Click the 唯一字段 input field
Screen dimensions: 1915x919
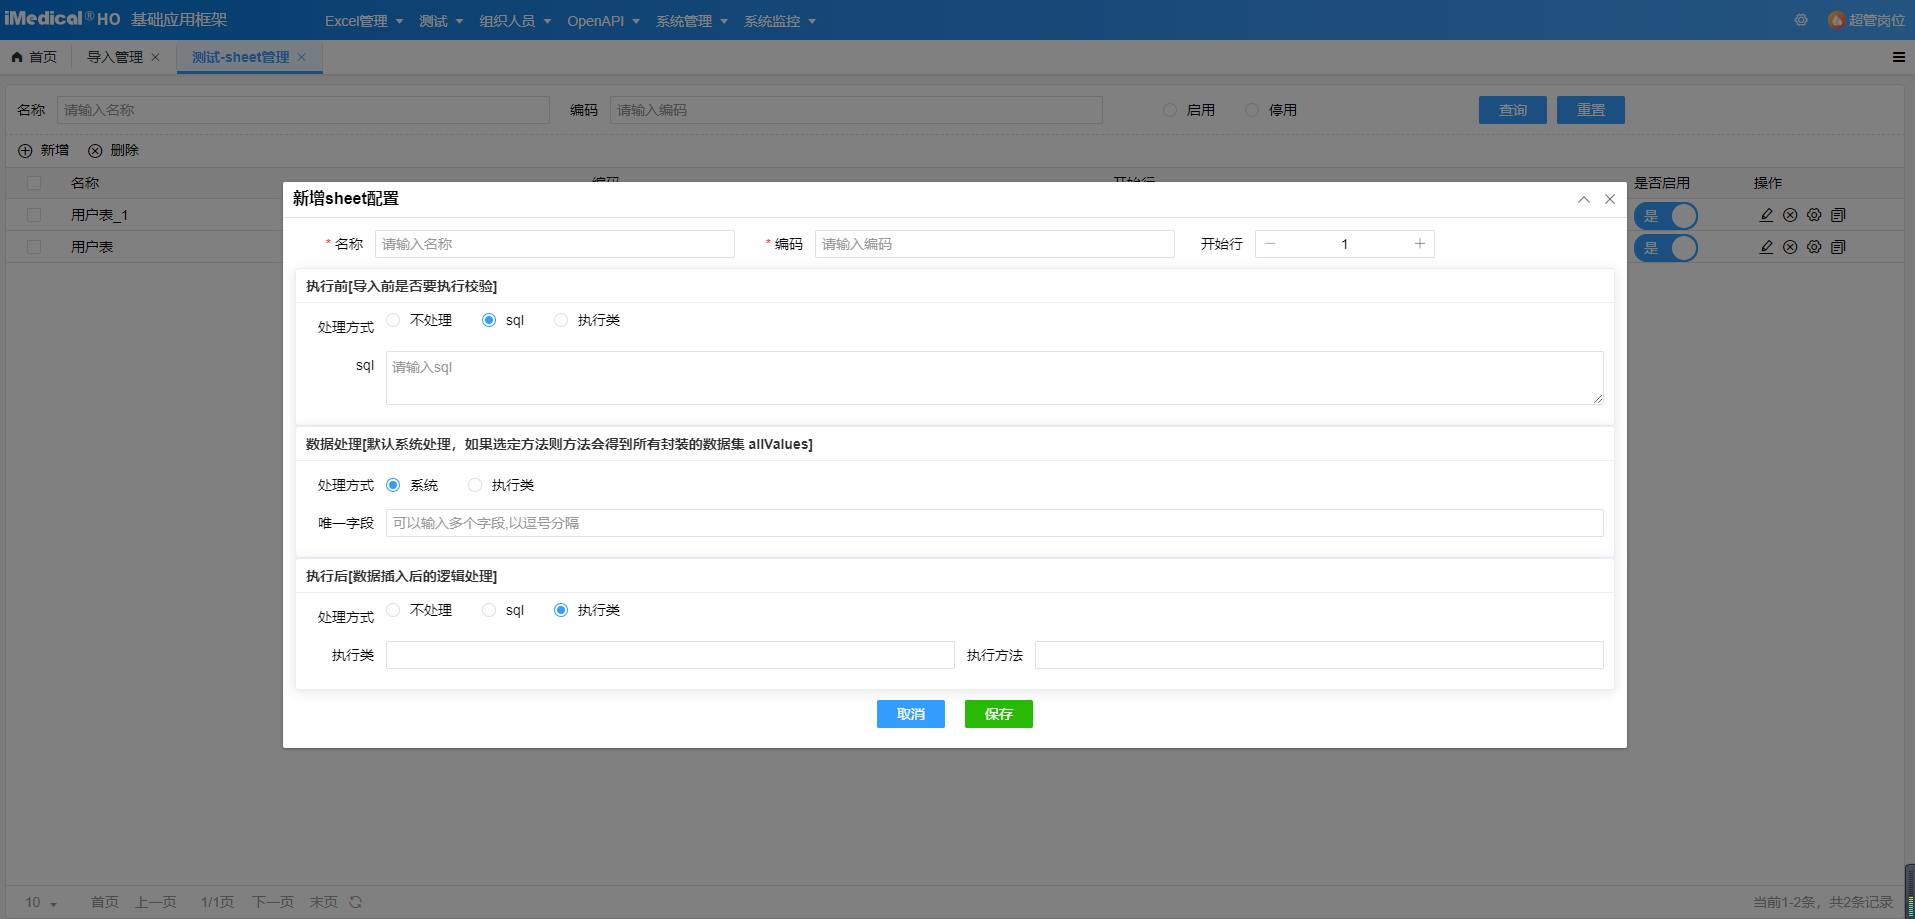pyautogui.click(x=994, y=523)
